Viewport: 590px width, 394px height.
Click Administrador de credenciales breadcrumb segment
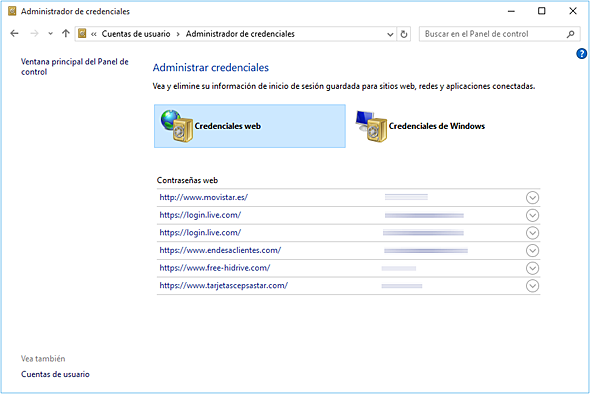point(240,34)
